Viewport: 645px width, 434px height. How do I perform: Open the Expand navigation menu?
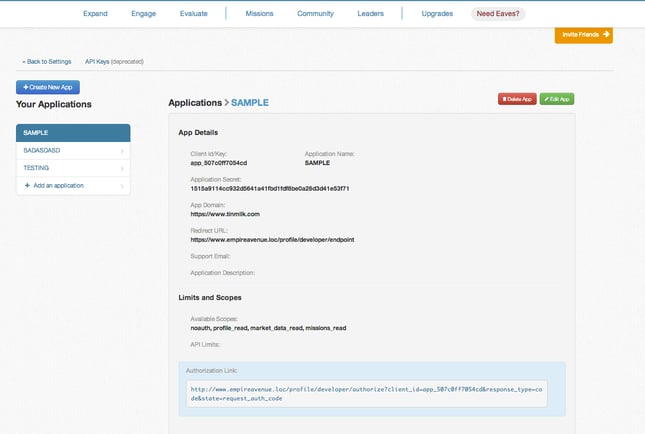pos(95,14)
